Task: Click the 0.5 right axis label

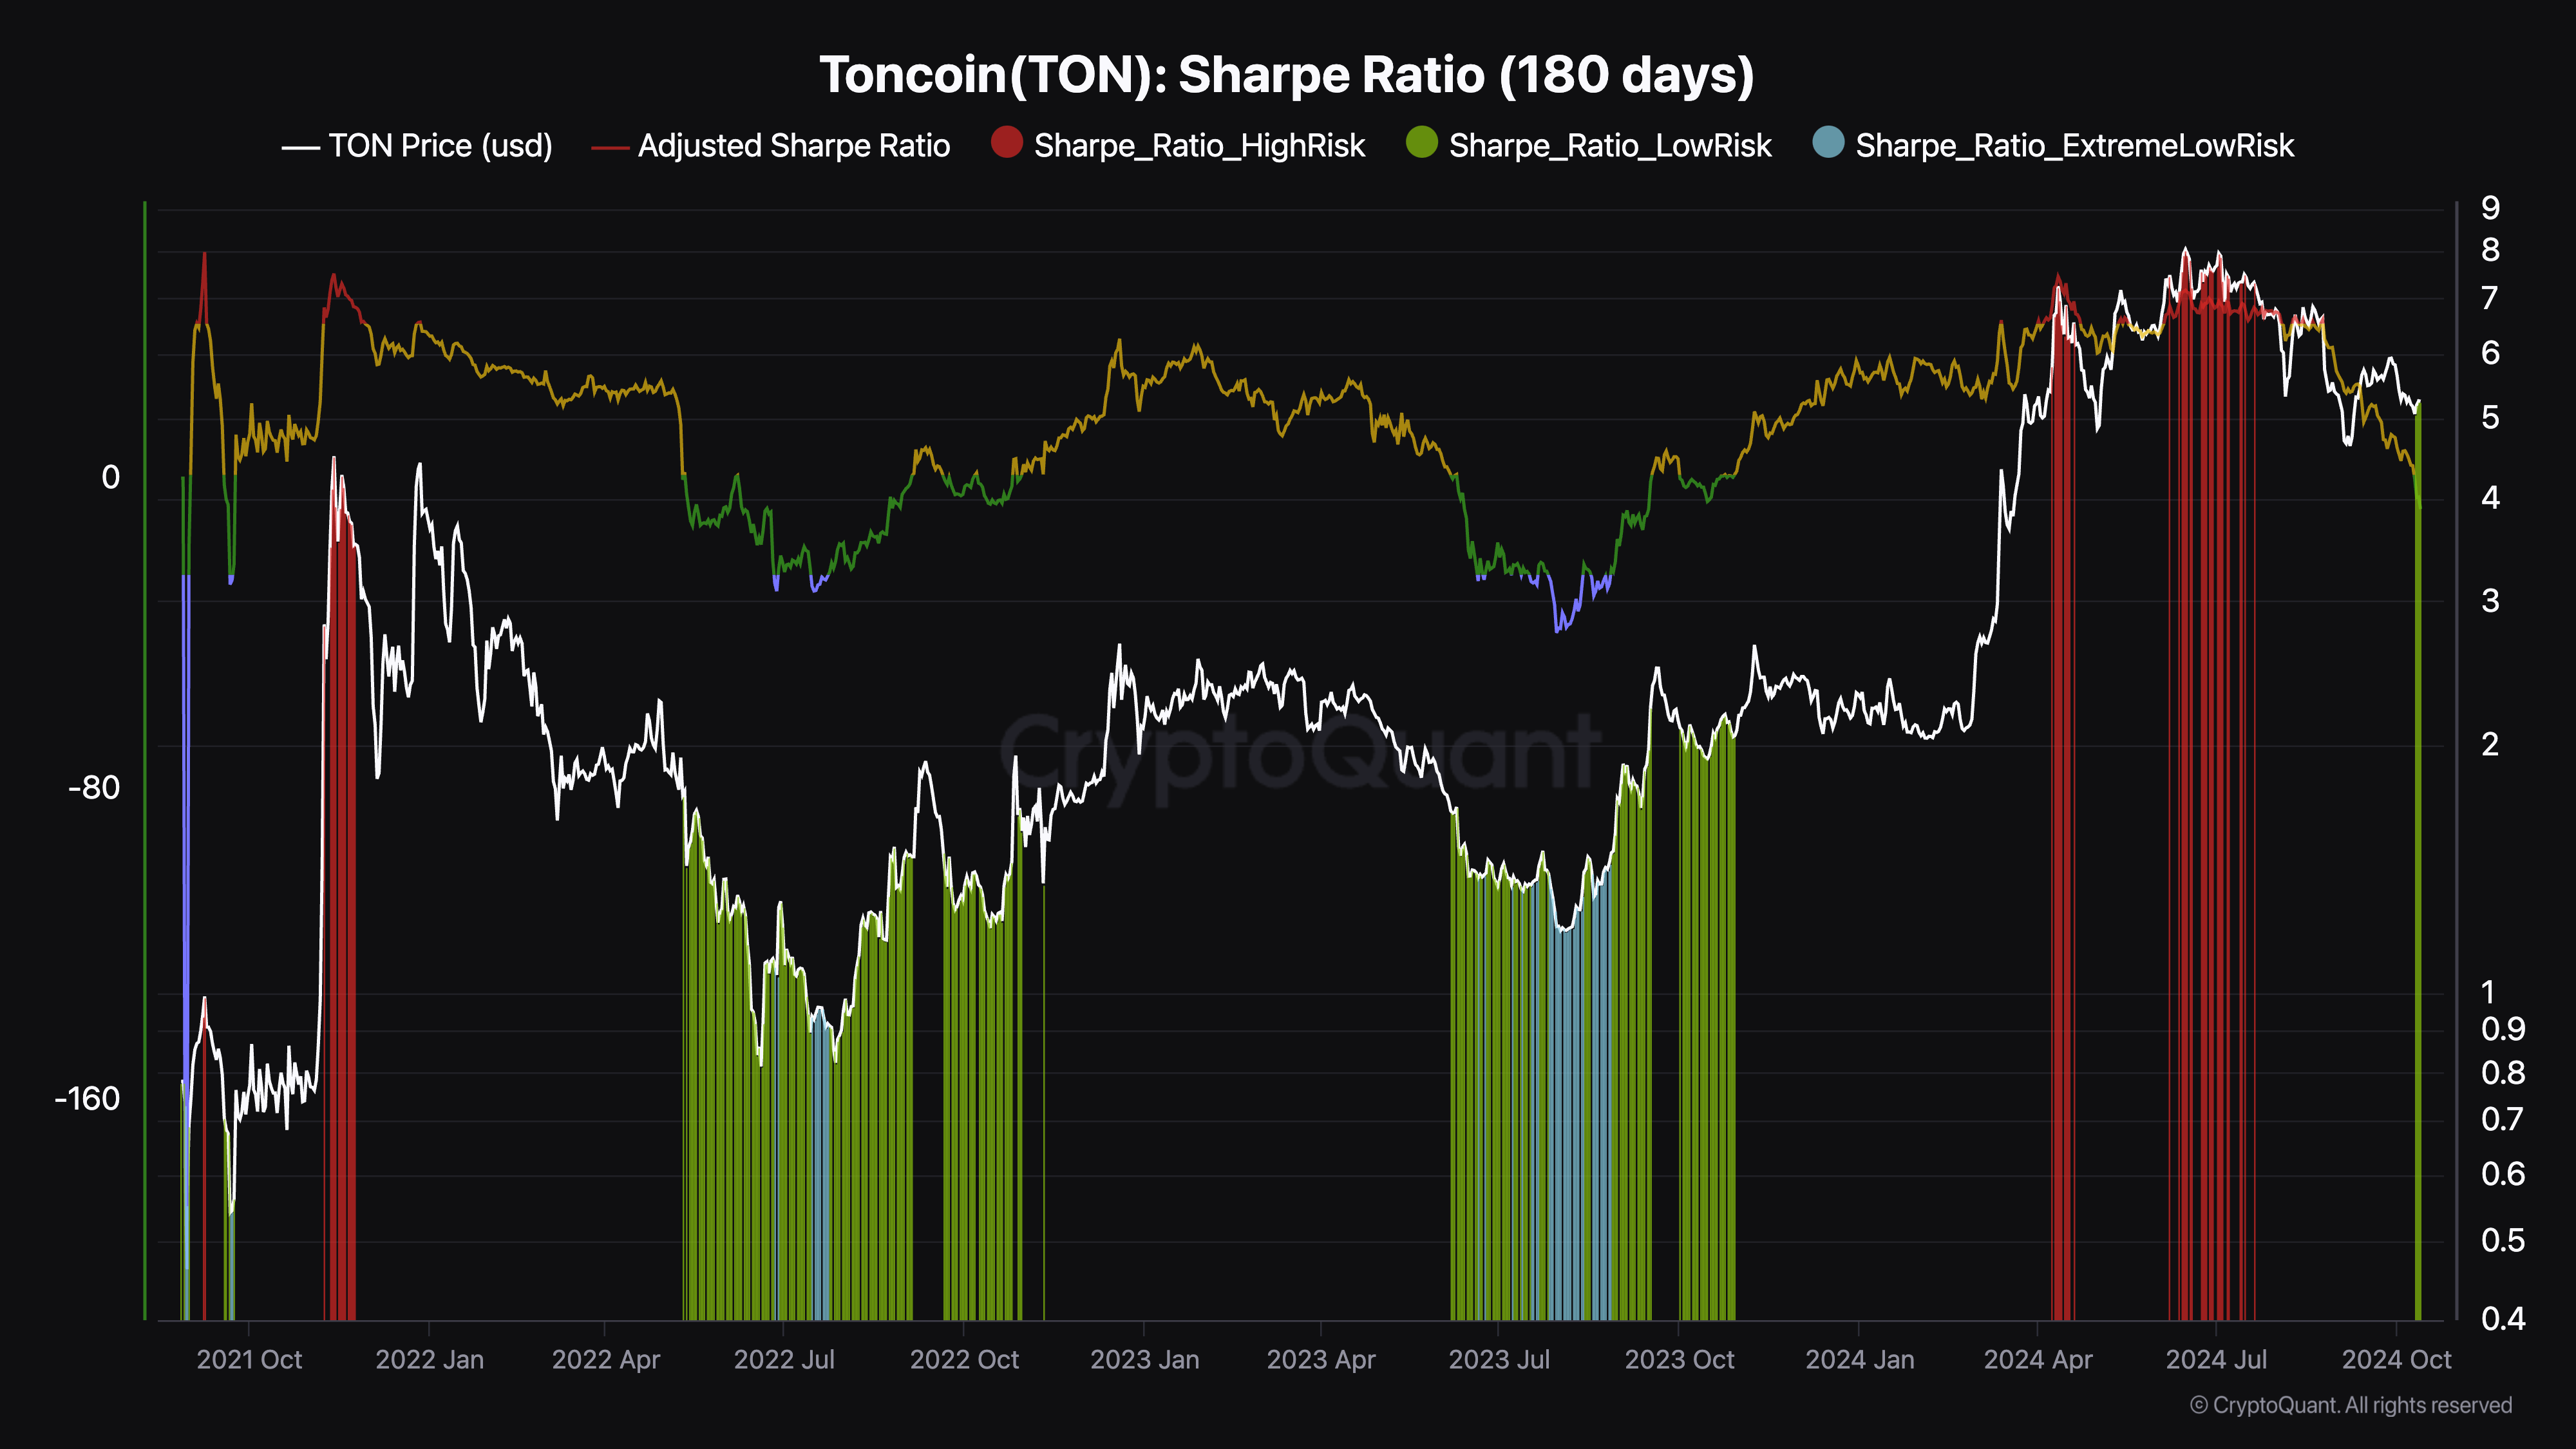Action: (x=2503, y=1241)
